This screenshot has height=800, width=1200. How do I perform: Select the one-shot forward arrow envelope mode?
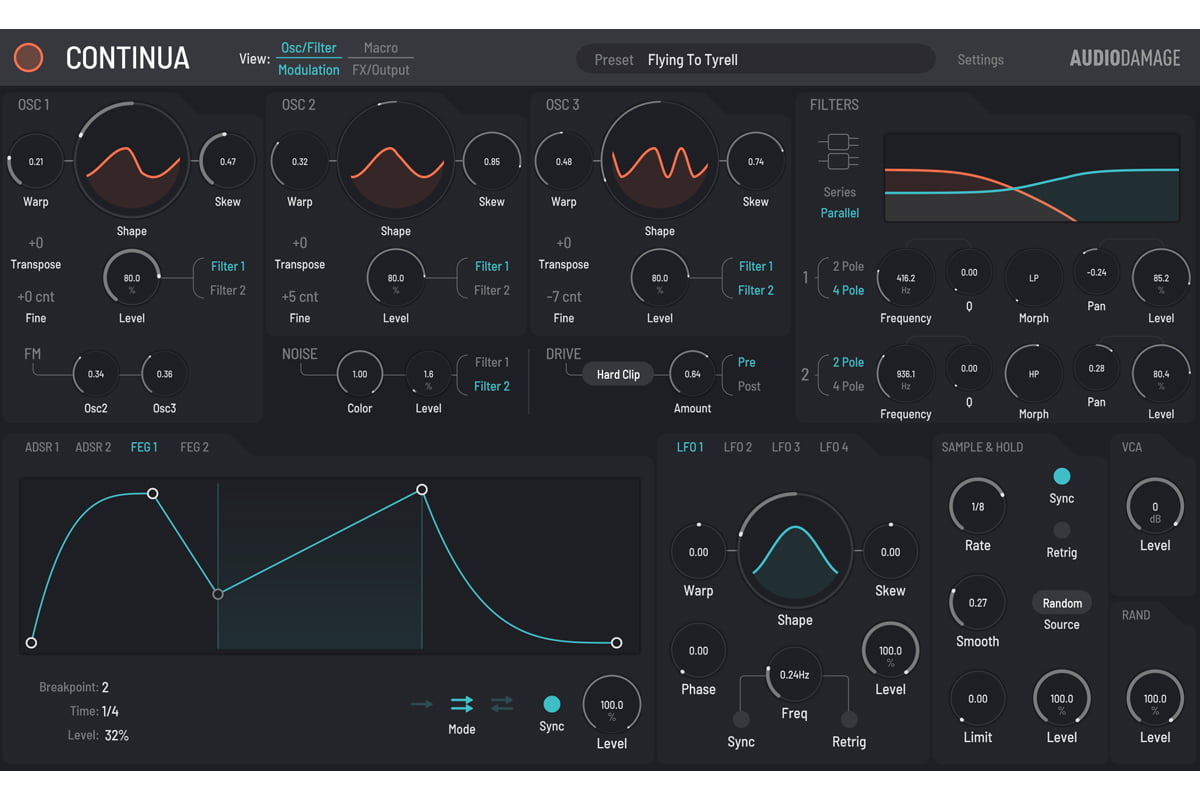pyautogui.click(x=422, y=704)
